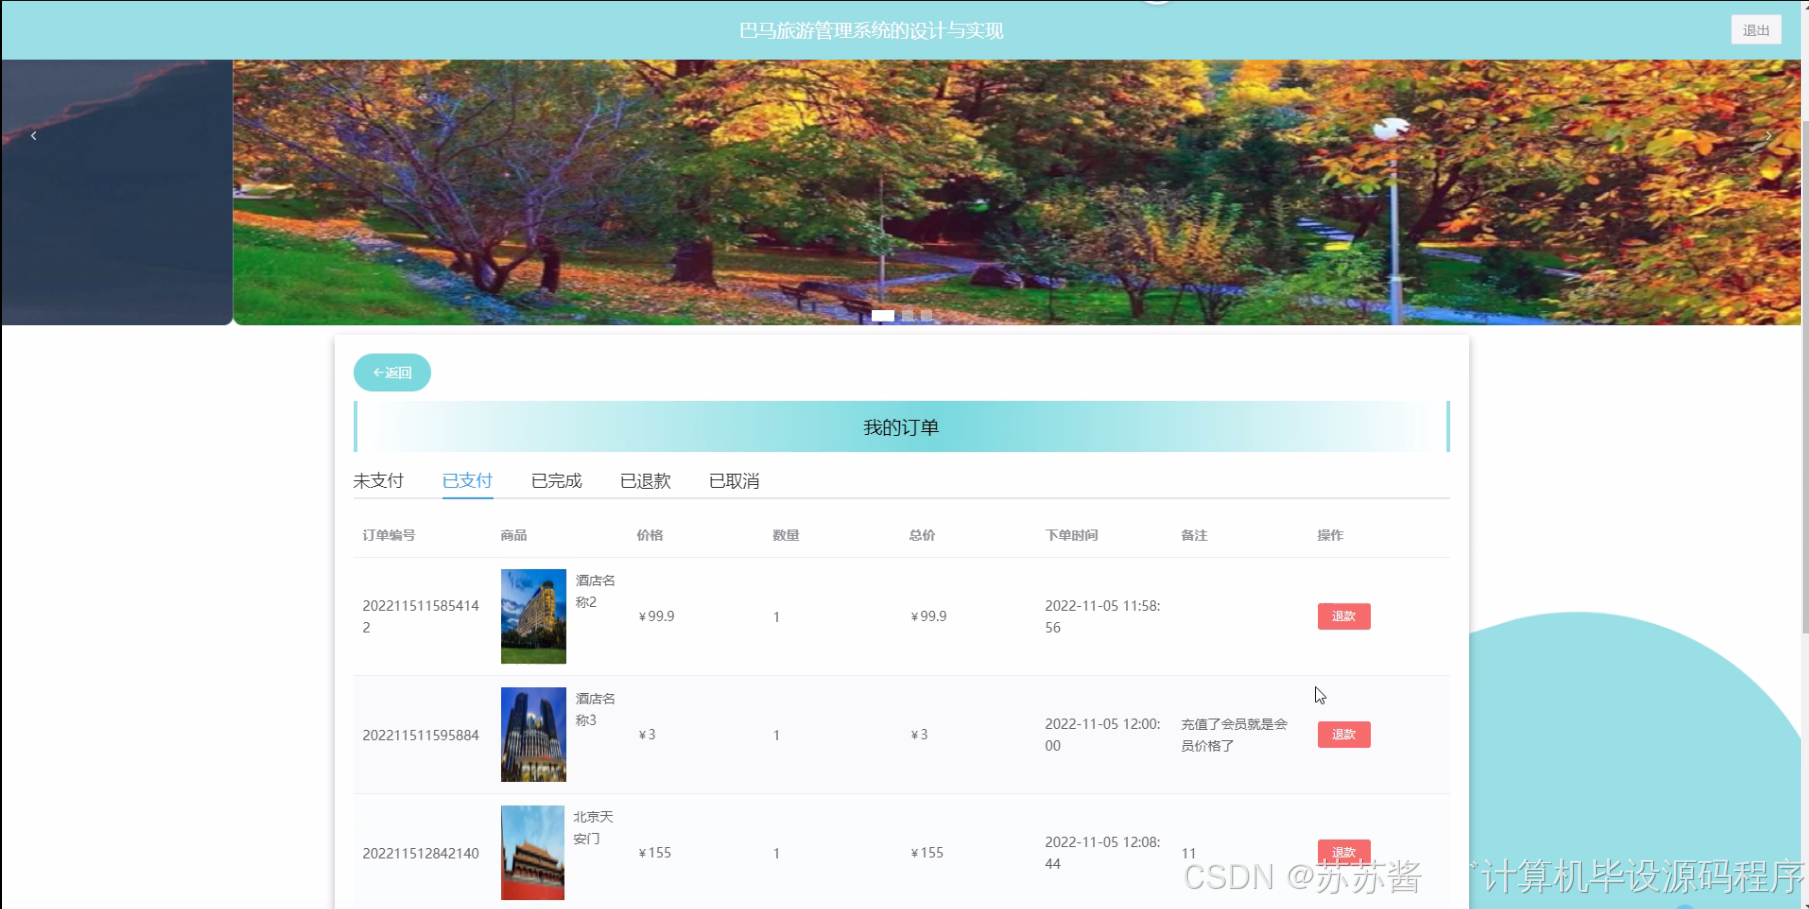Click the 退出 logout button
The height and width of the screenshot is (909, 1809).
[1756, 30]
